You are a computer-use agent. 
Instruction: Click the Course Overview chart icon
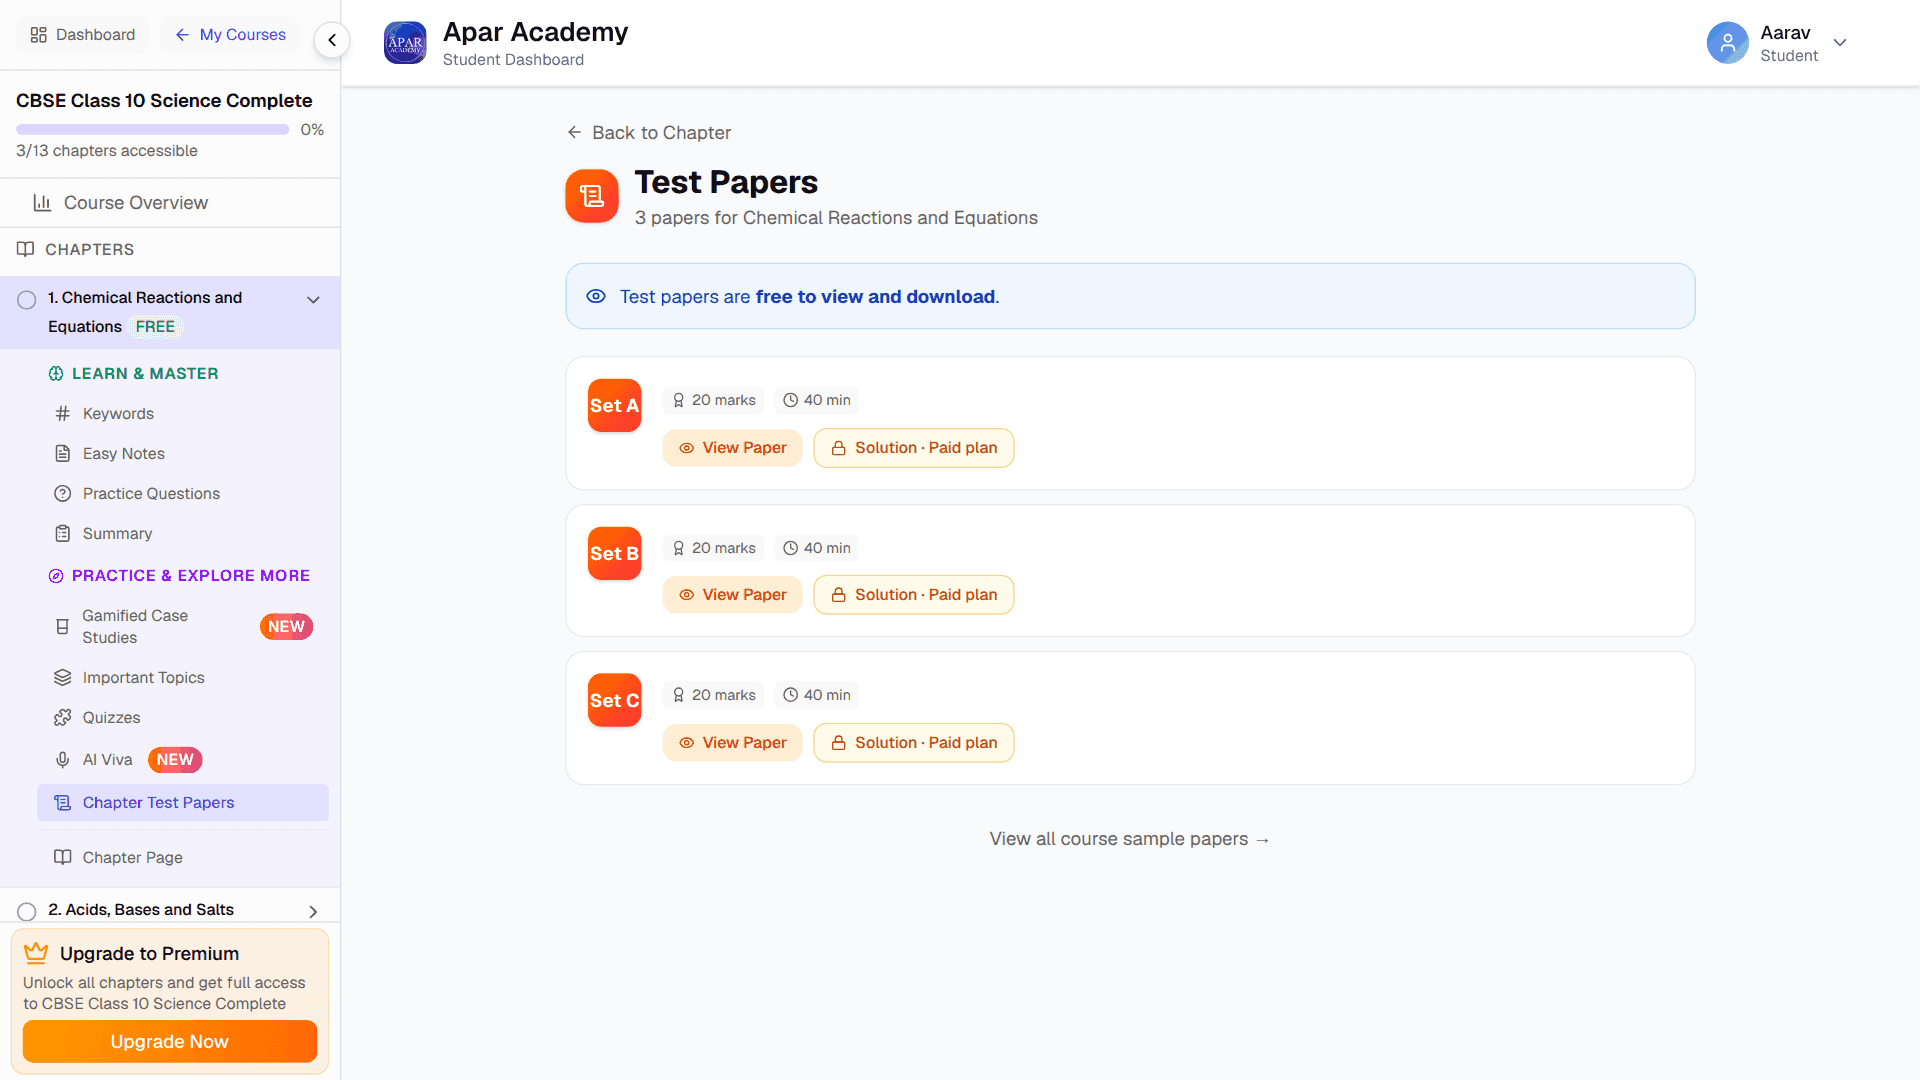coord(42,202)
